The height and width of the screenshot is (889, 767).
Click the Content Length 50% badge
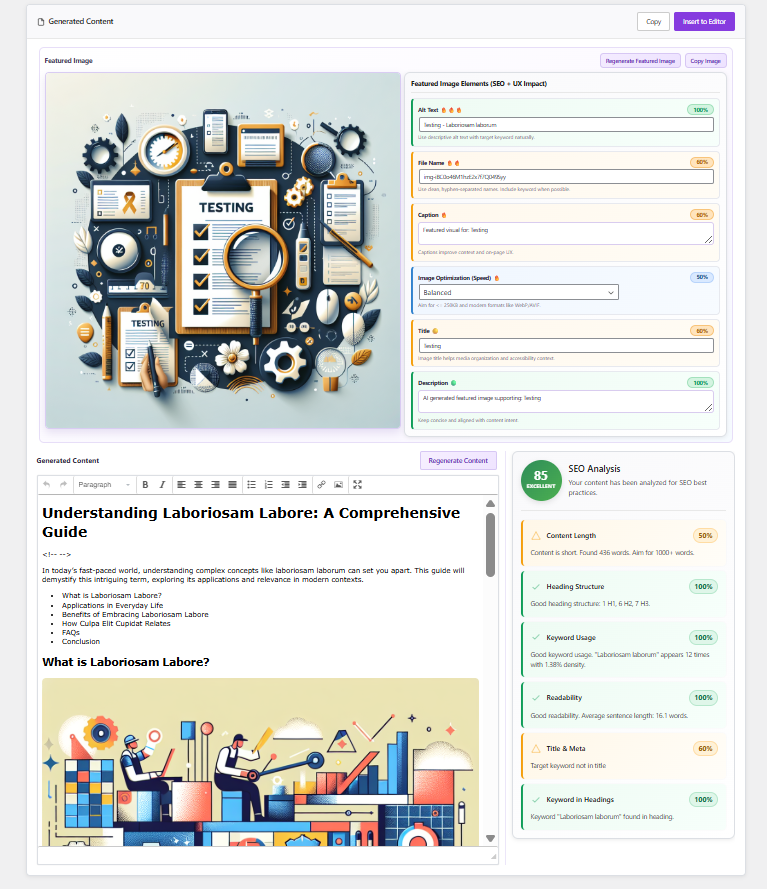[705, 536]
